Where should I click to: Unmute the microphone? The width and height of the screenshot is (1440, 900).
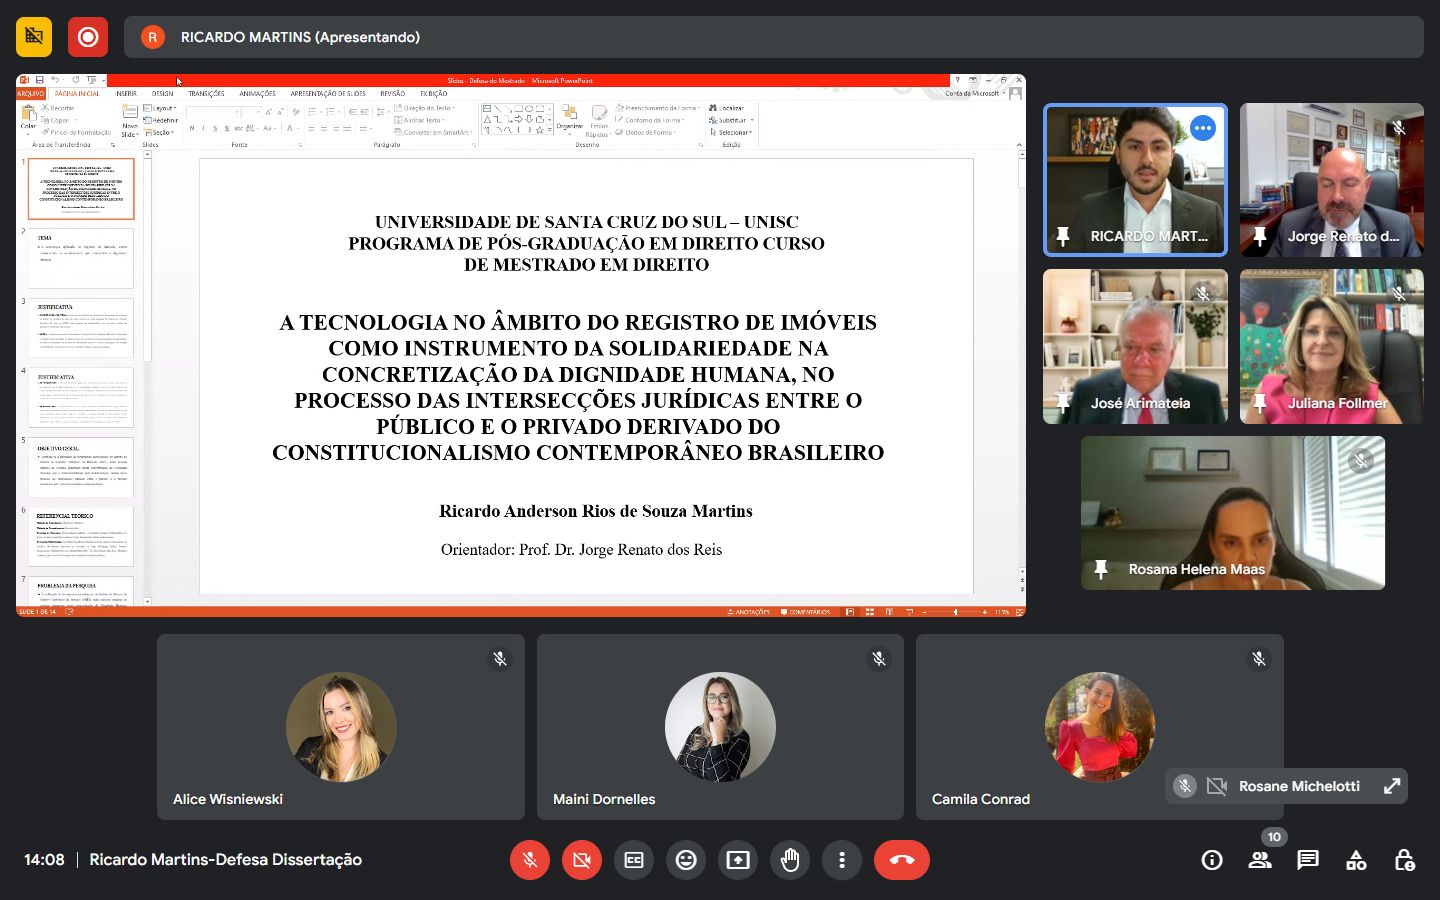click(530, 860)
